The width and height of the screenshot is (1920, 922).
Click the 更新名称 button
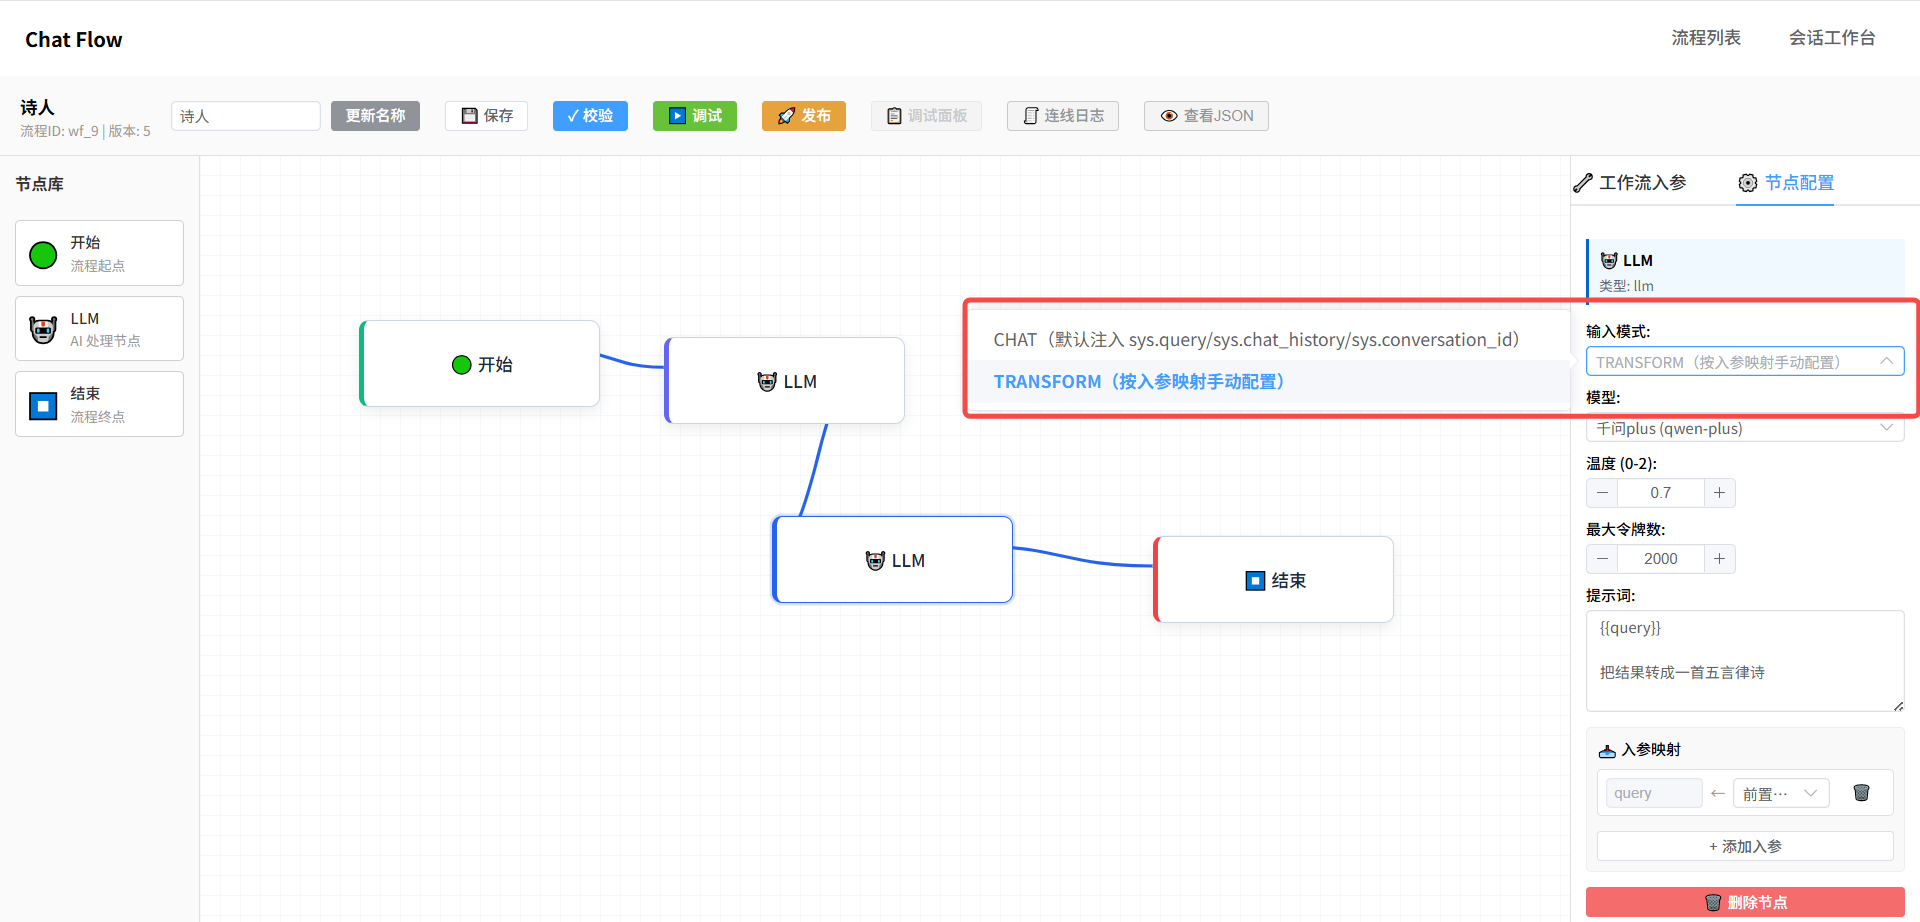[x=375, y=116]
